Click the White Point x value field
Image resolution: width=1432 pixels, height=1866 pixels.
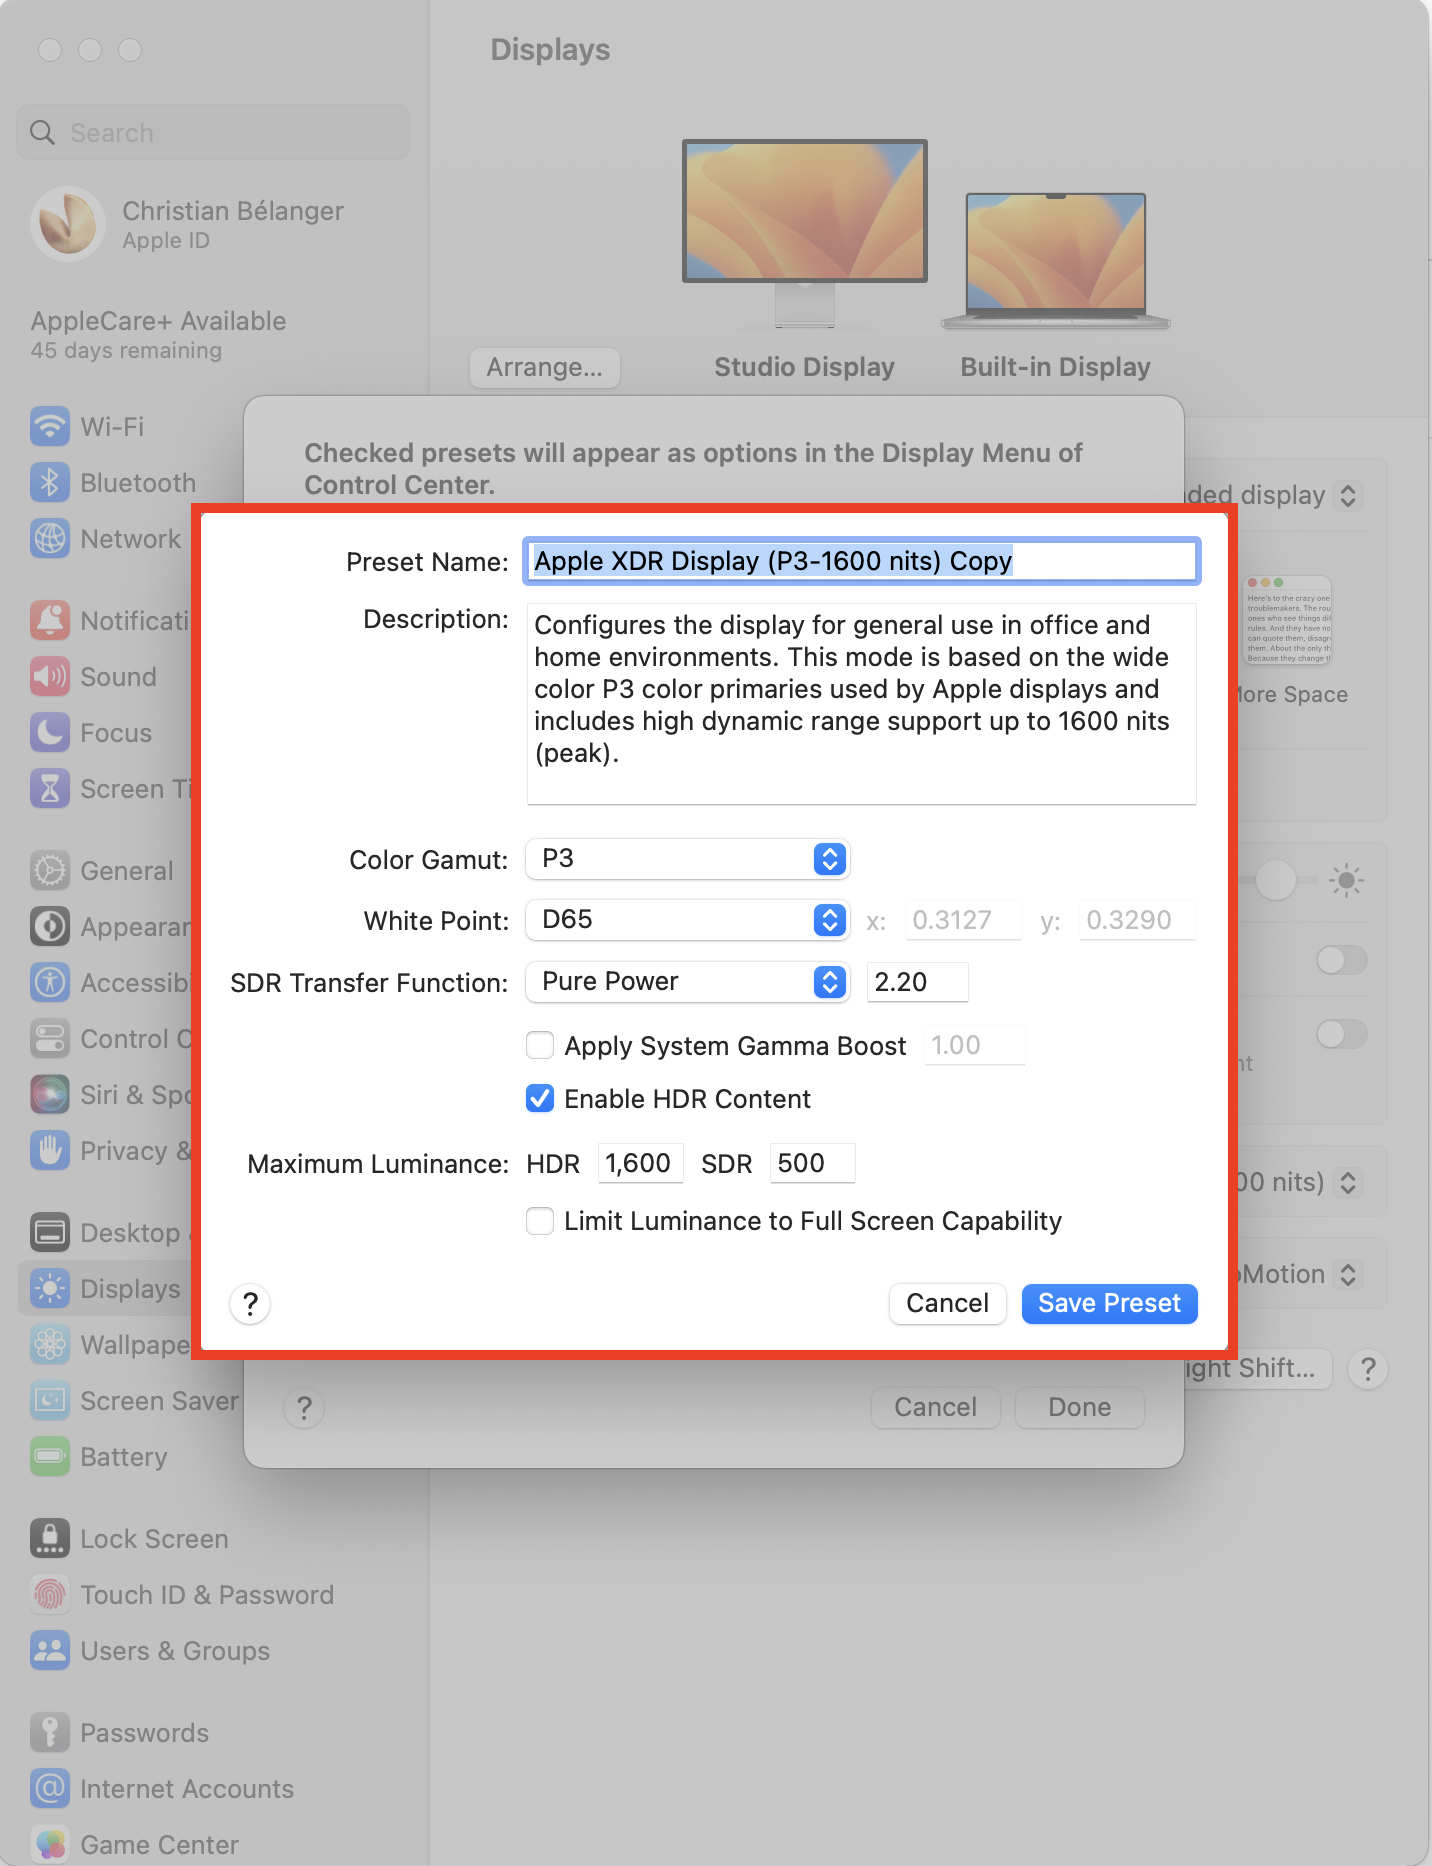click(963, 920)
